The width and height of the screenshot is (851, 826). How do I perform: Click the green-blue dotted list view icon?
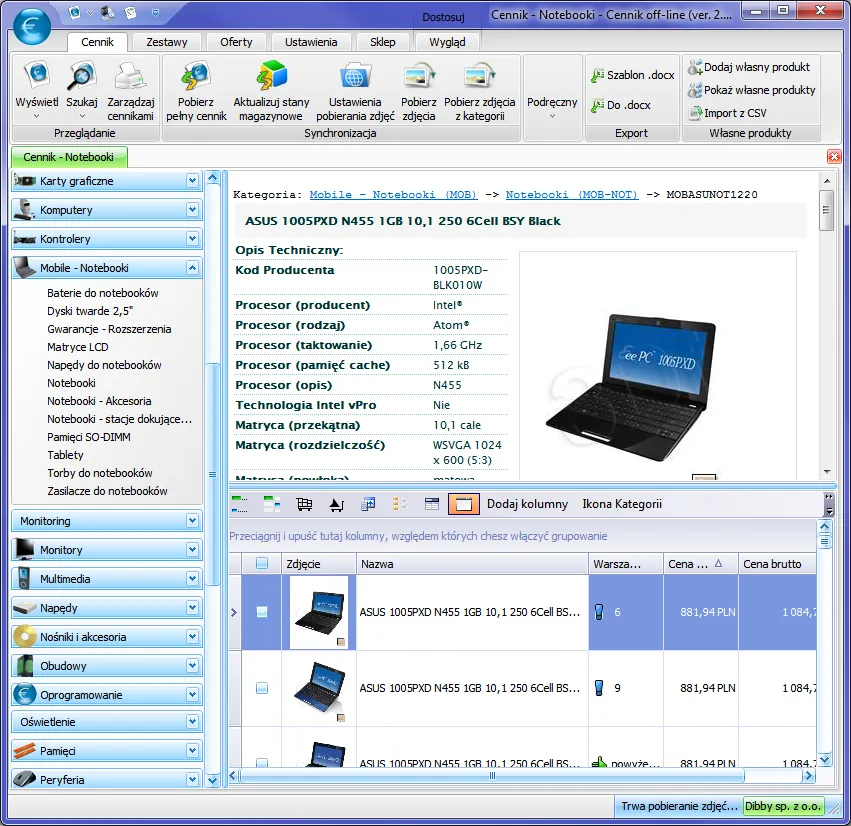[x=239, y=504]
